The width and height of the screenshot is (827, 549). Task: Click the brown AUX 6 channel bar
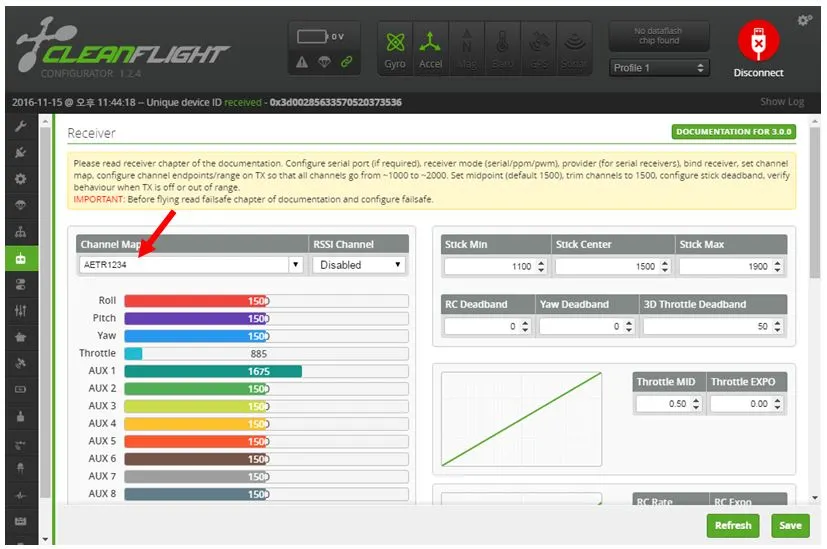tap(266, 459)
